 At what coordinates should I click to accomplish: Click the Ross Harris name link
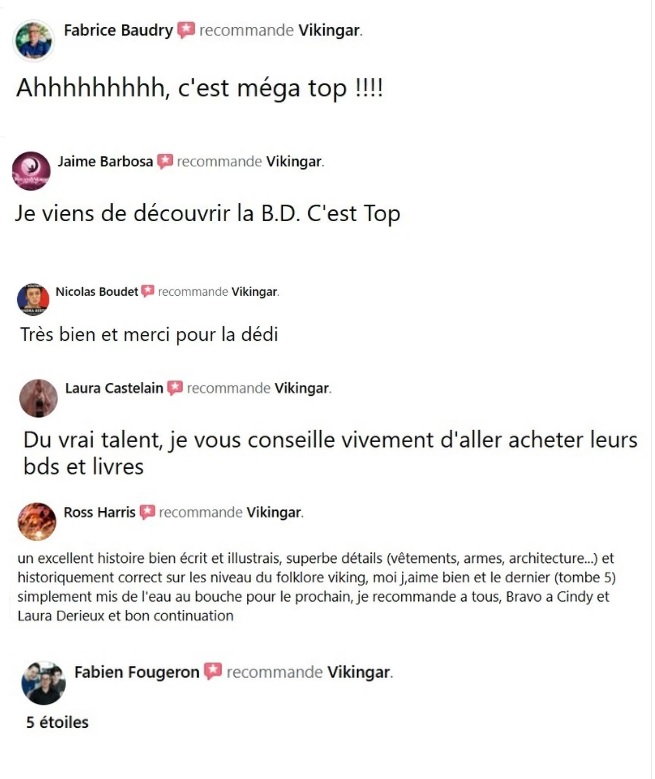point(99,512)
